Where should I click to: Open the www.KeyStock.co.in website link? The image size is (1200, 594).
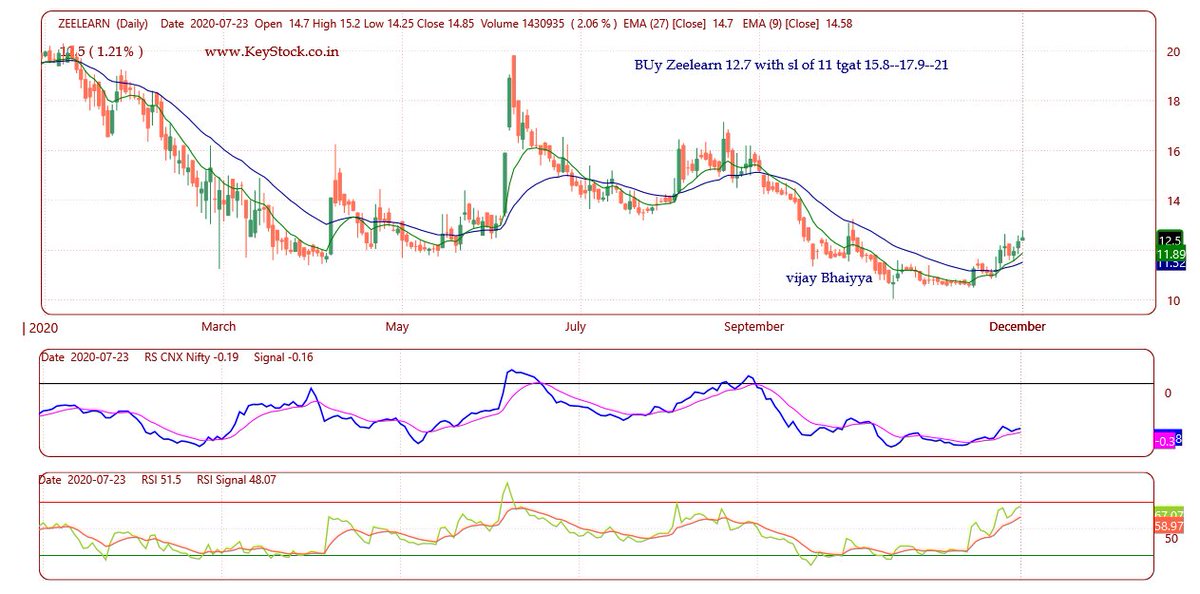274,50
